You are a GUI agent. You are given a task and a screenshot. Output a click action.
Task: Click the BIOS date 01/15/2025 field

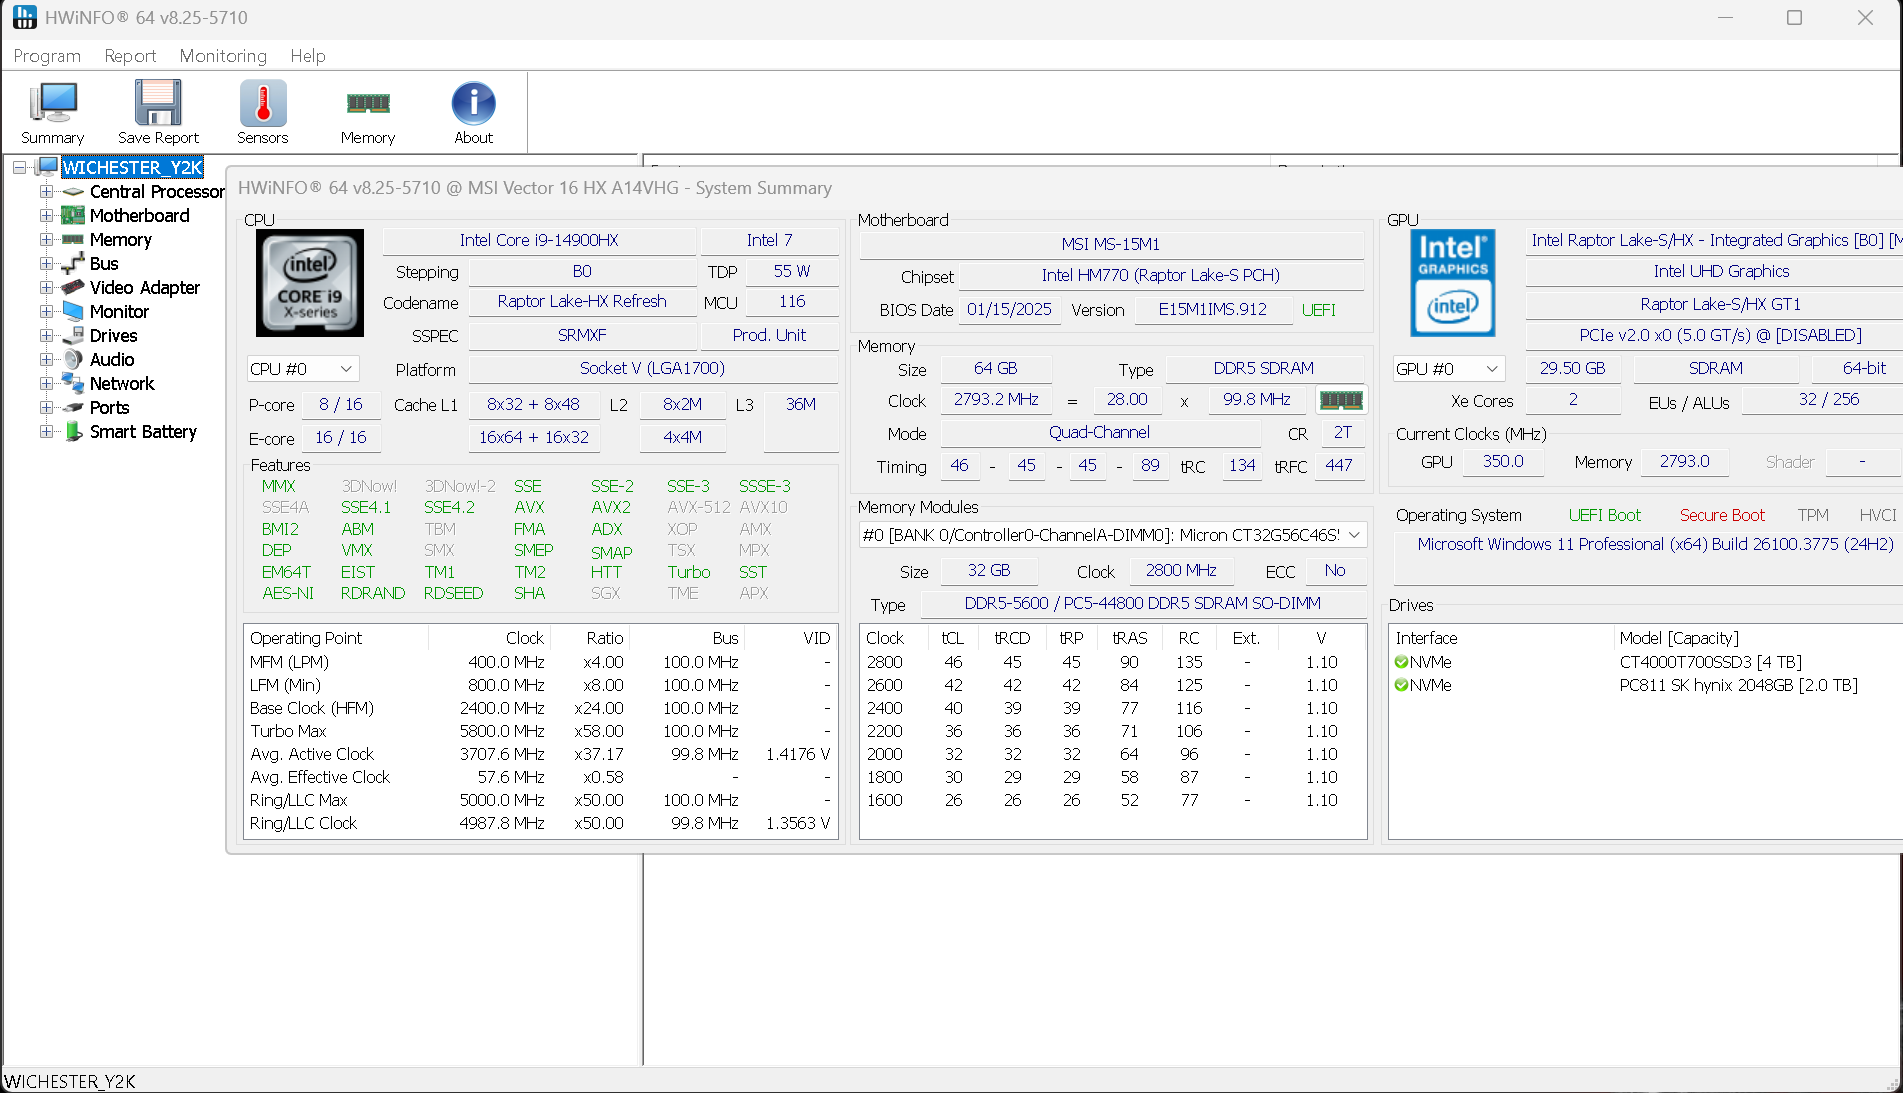1009,310
